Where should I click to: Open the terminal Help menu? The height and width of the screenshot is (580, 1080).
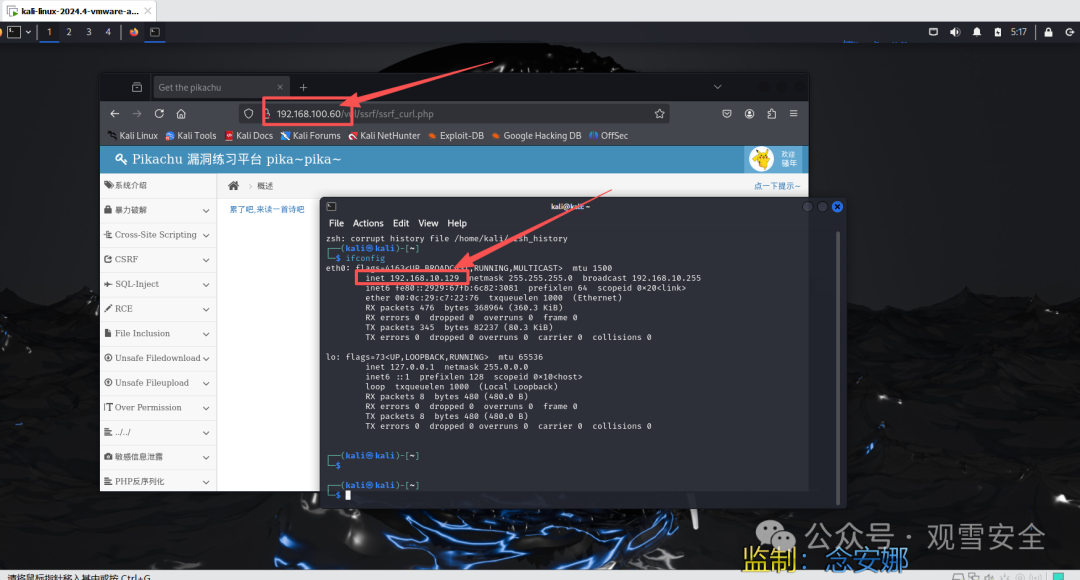(457, 223)
